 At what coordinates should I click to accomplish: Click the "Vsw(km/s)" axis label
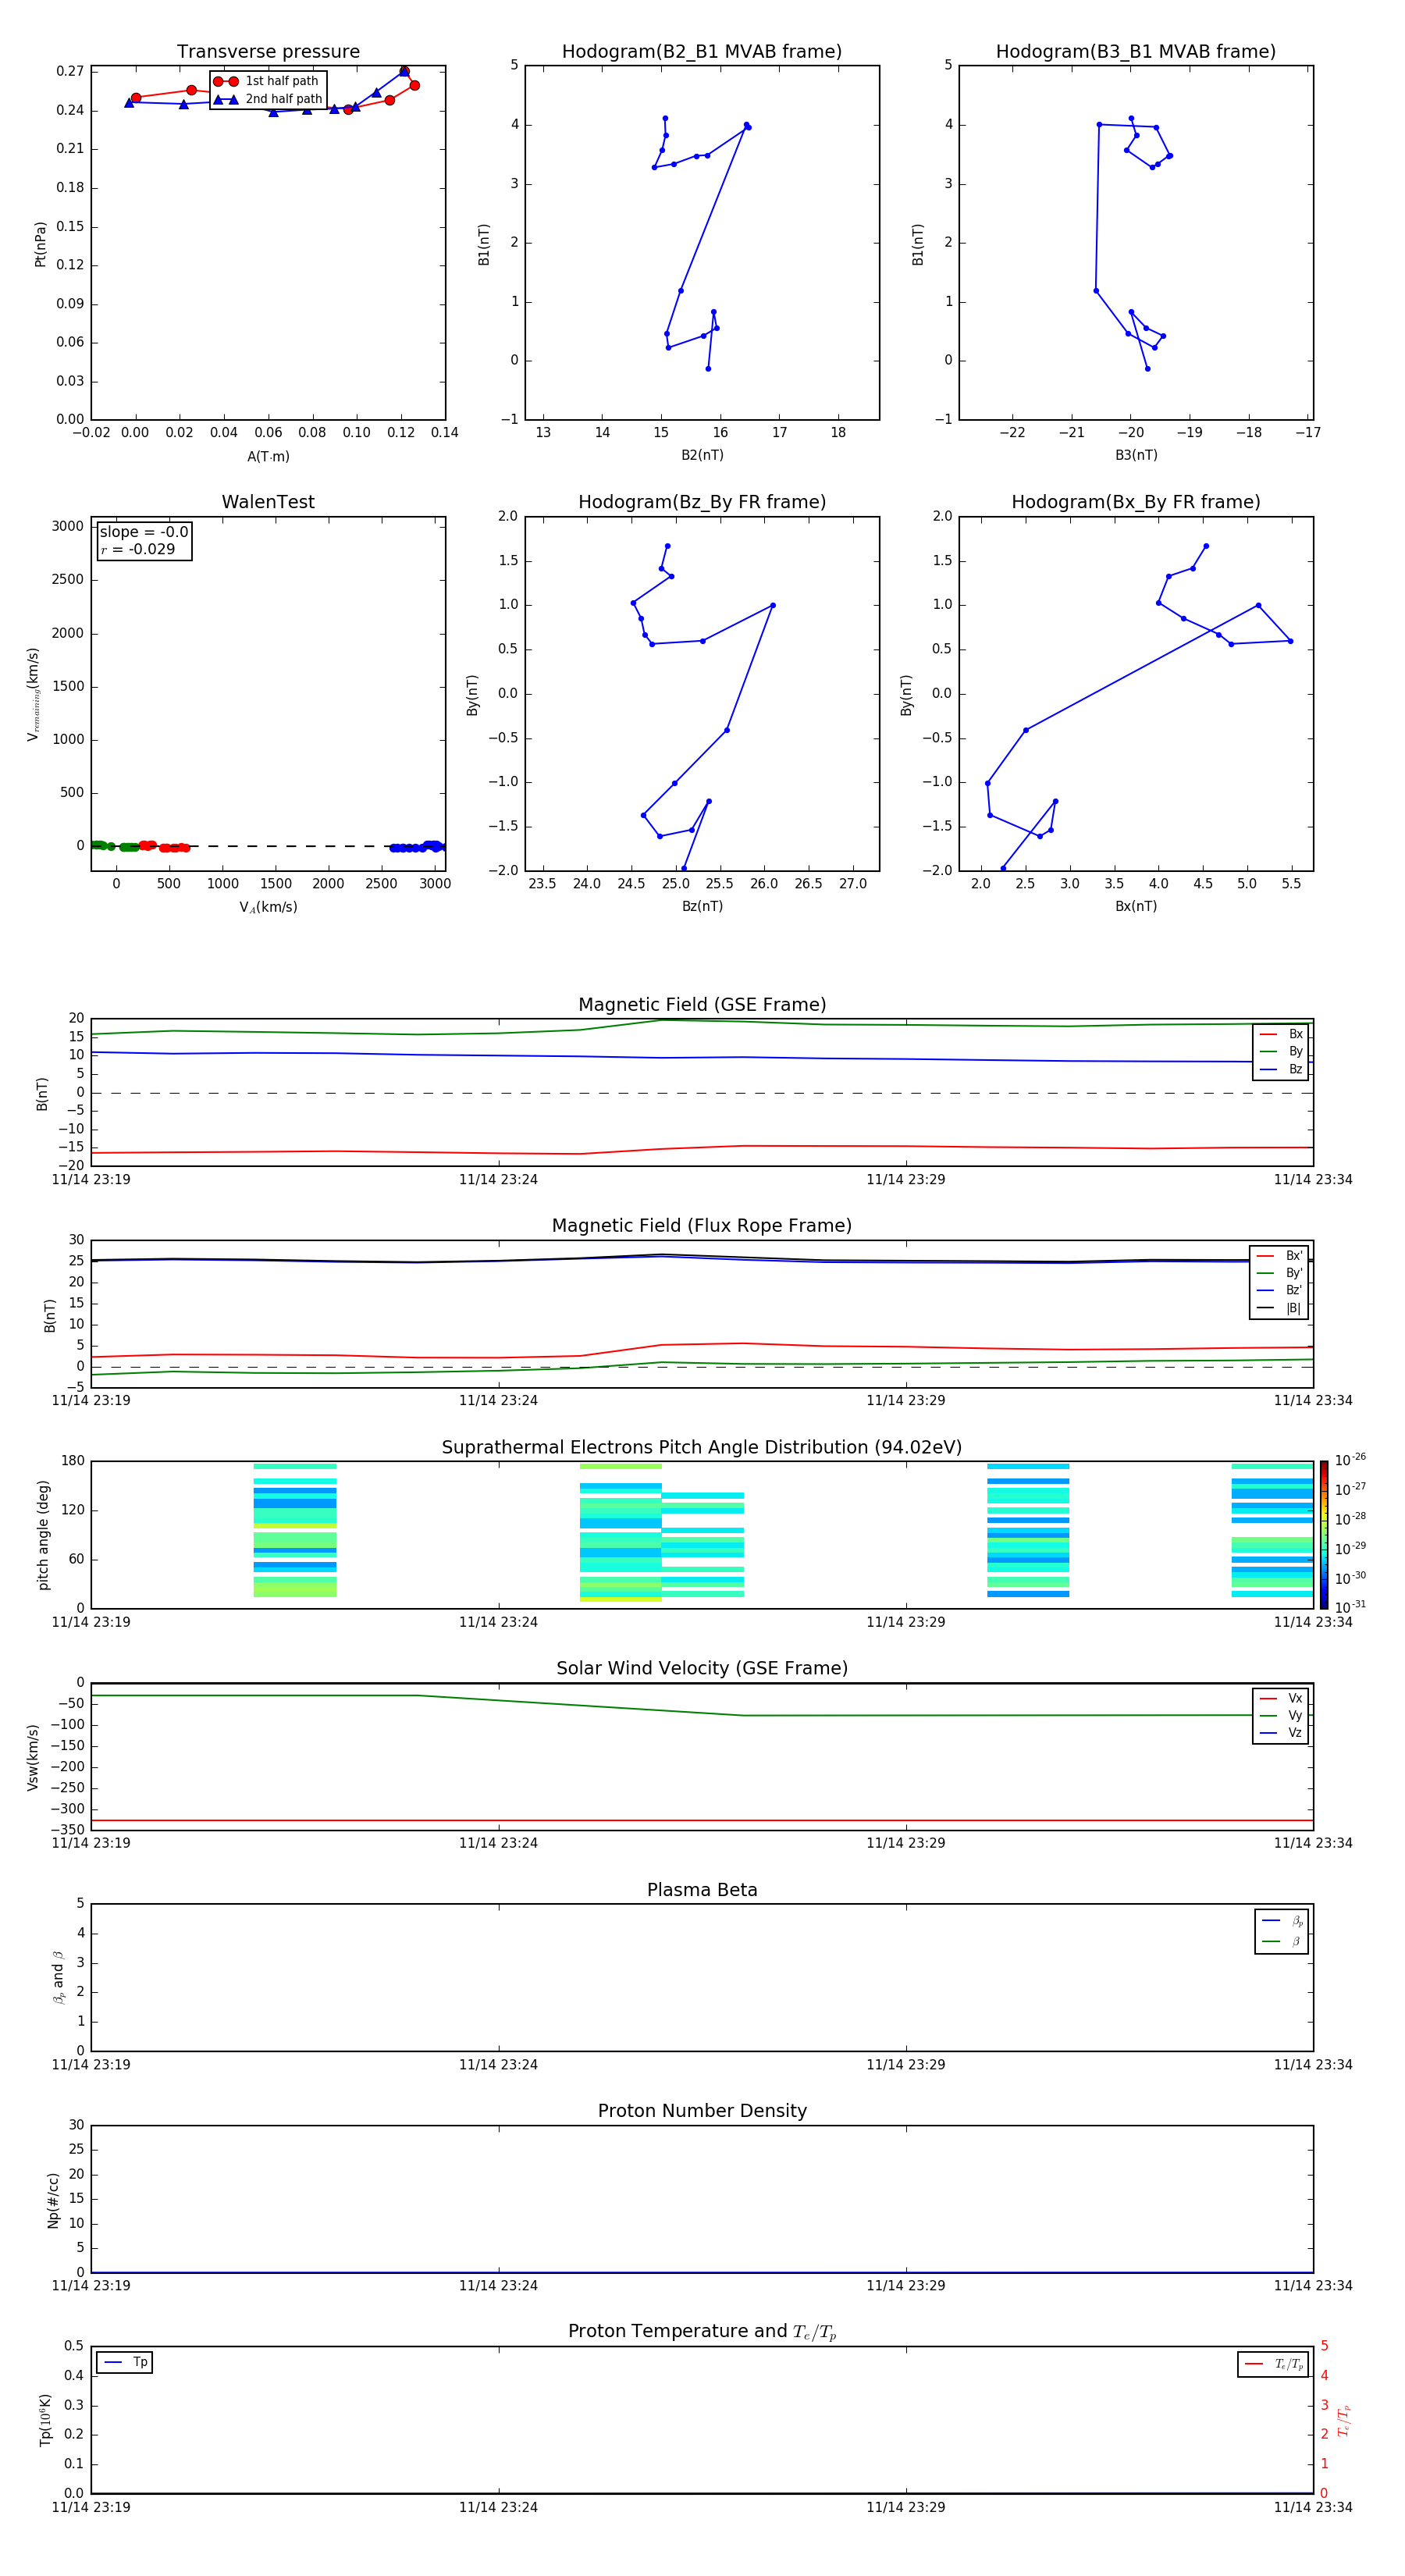(x=33, y=1757)
